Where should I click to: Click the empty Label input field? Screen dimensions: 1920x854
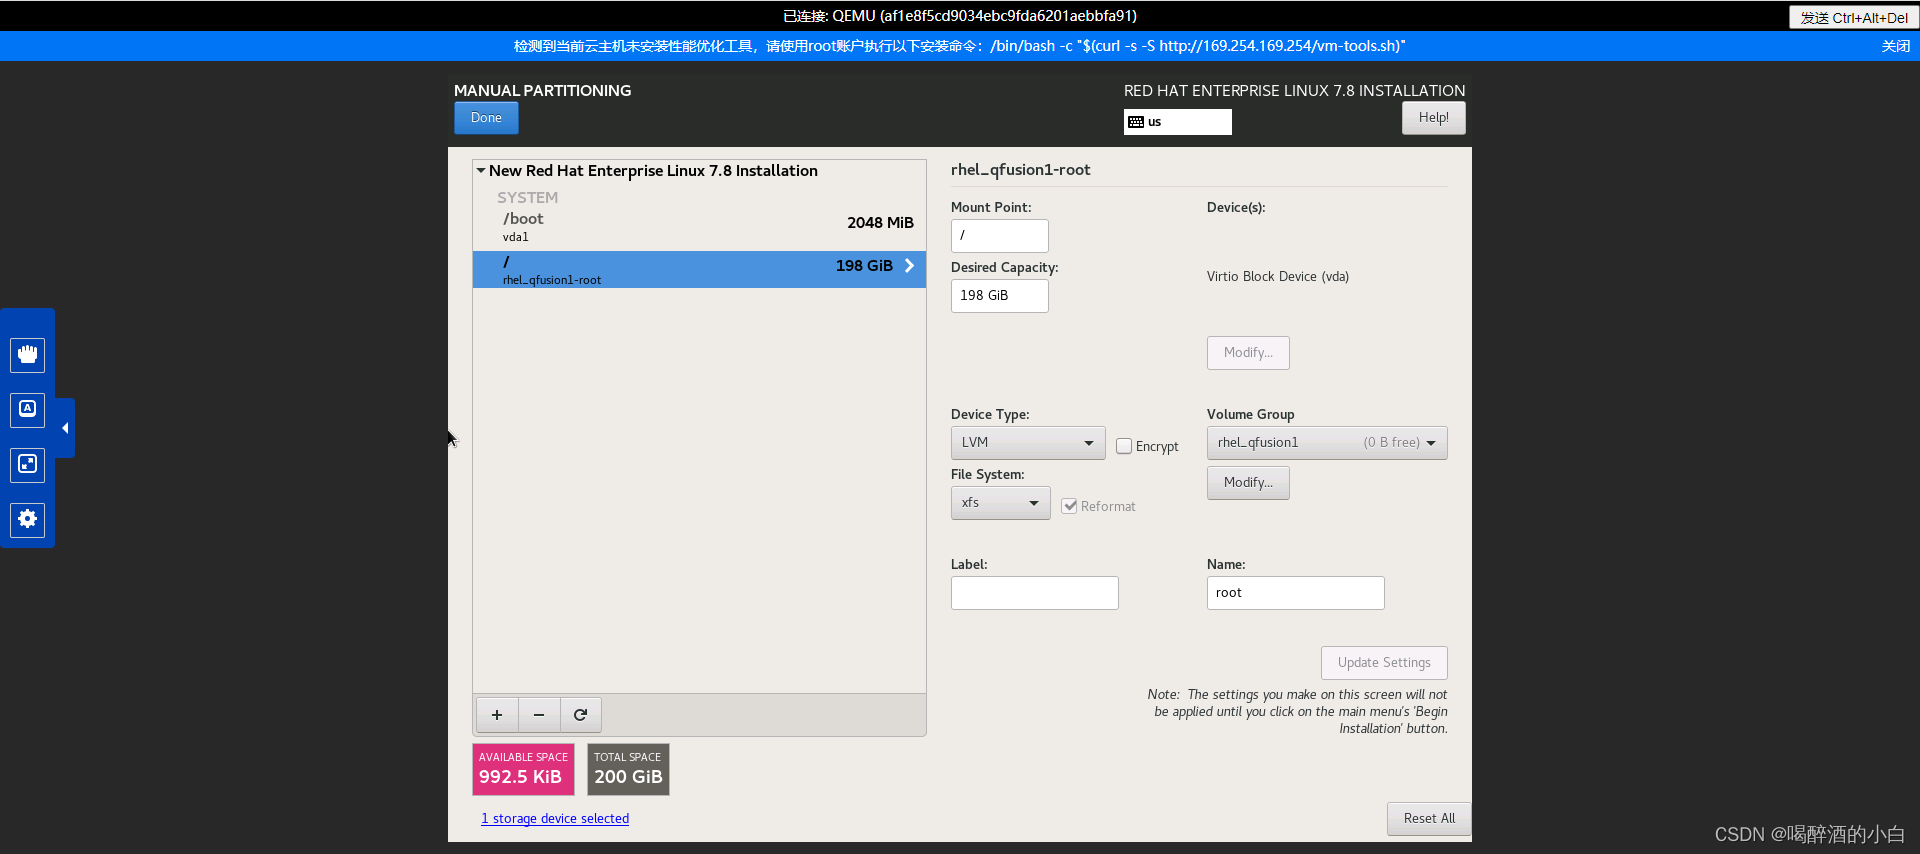pyautogui.click(x=1035, y=593)
